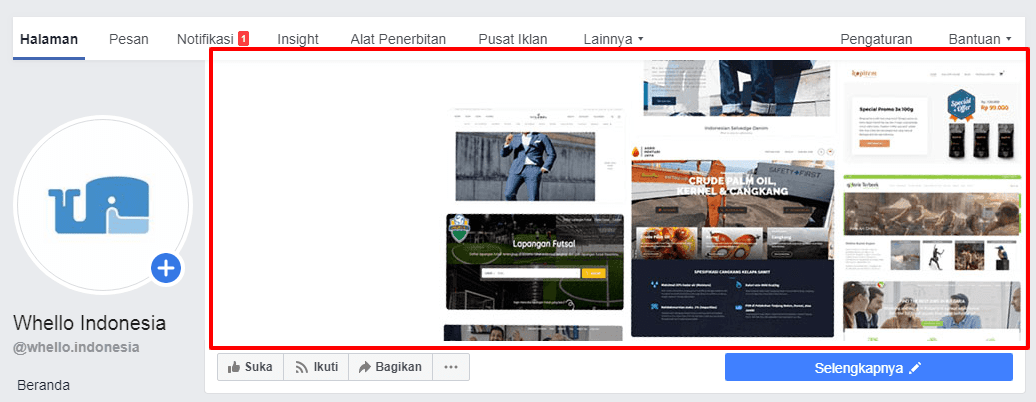Click the Selengkapnya blue button

(x=868, y=367)
